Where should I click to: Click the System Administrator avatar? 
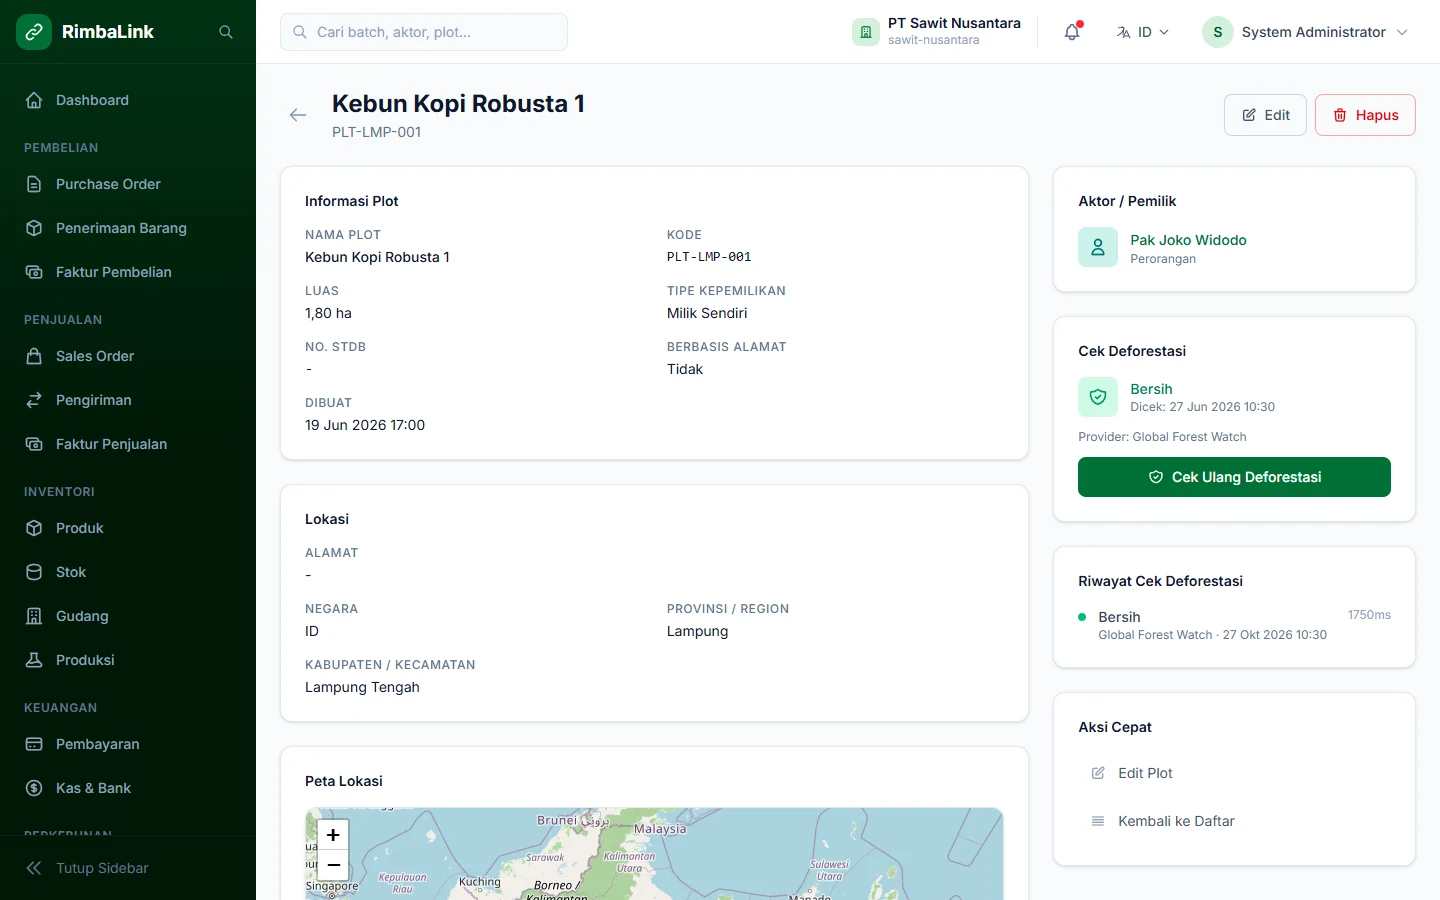tap(1218, 32)
